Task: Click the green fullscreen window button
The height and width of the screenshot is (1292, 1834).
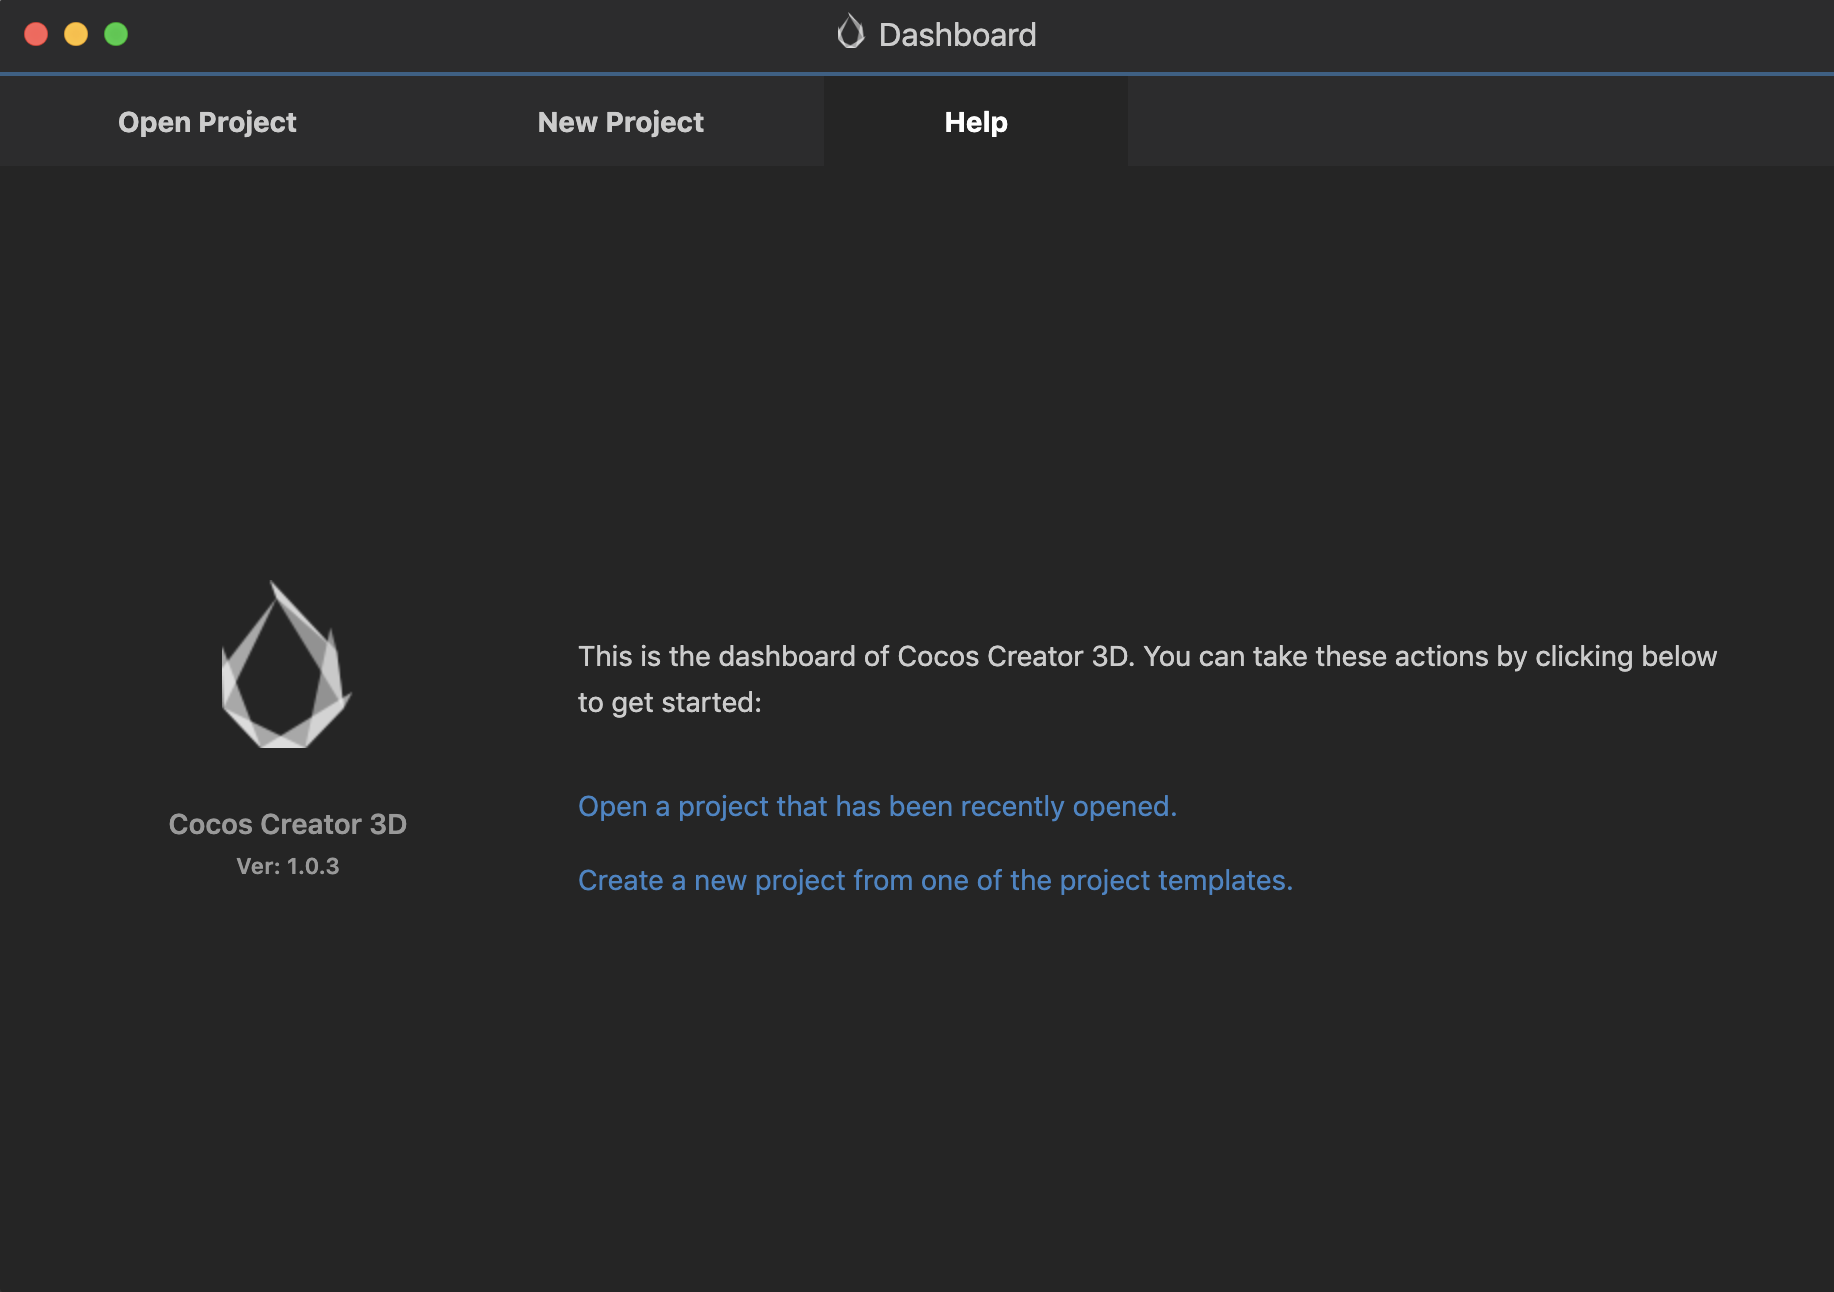Action: click(116, 34)
